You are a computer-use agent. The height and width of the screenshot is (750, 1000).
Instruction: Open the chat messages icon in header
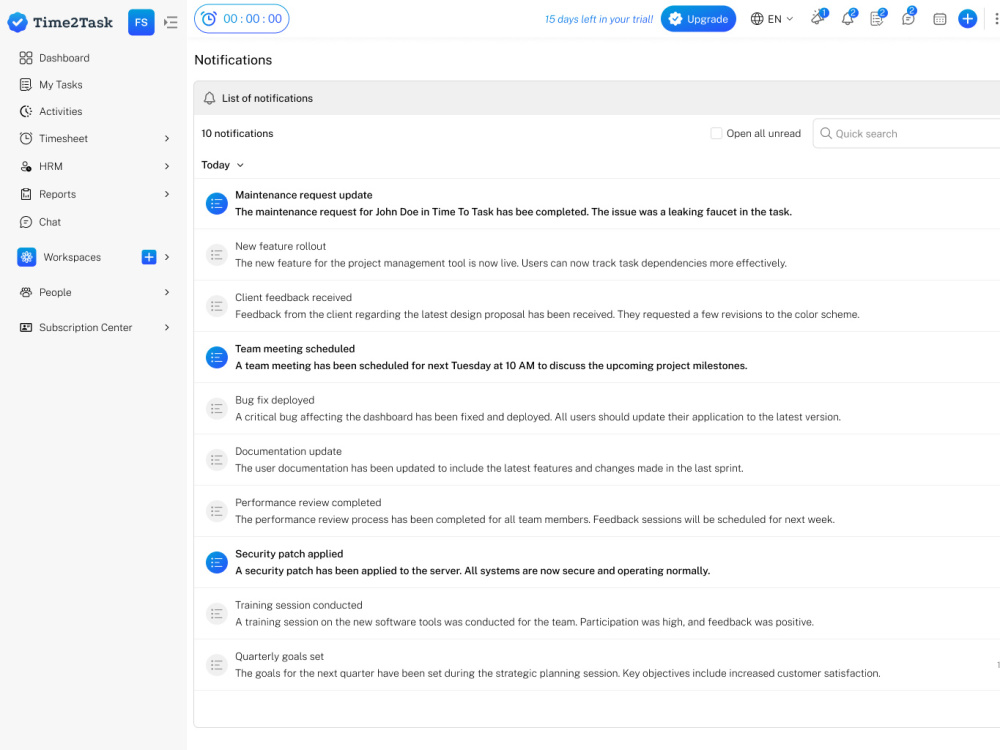(908, 18)
